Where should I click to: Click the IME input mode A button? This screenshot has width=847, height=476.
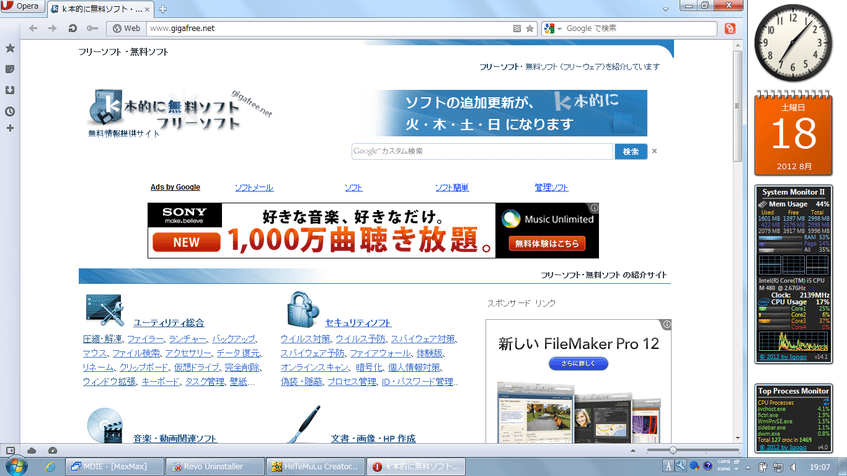(668, 466)
